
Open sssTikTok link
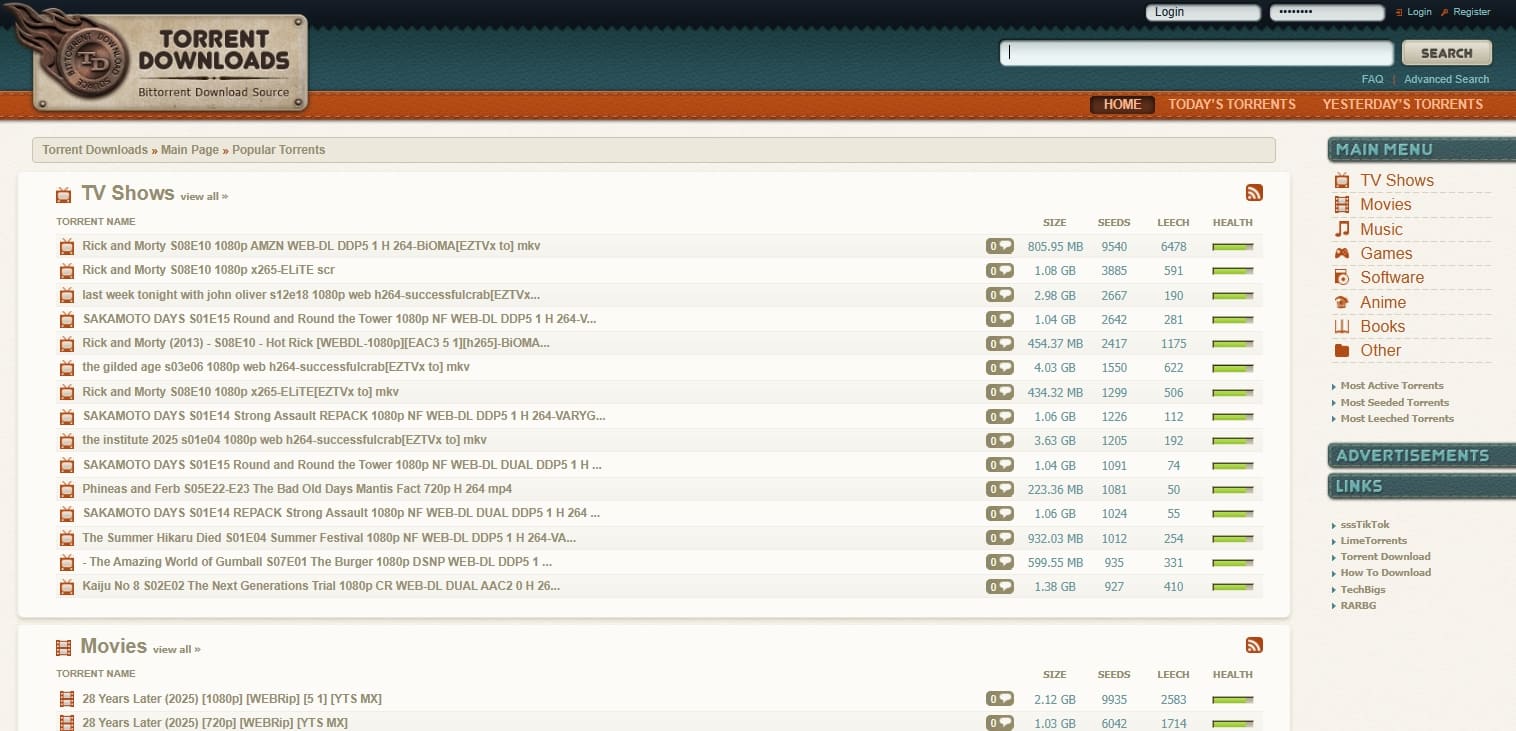pyautogui.click(x=1365, y=525)
